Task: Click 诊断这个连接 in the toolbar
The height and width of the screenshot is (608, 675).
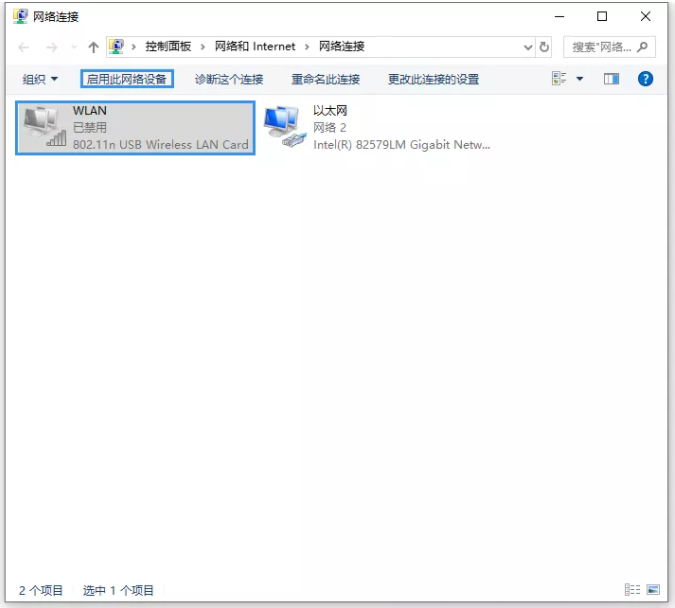Action: 229,79
